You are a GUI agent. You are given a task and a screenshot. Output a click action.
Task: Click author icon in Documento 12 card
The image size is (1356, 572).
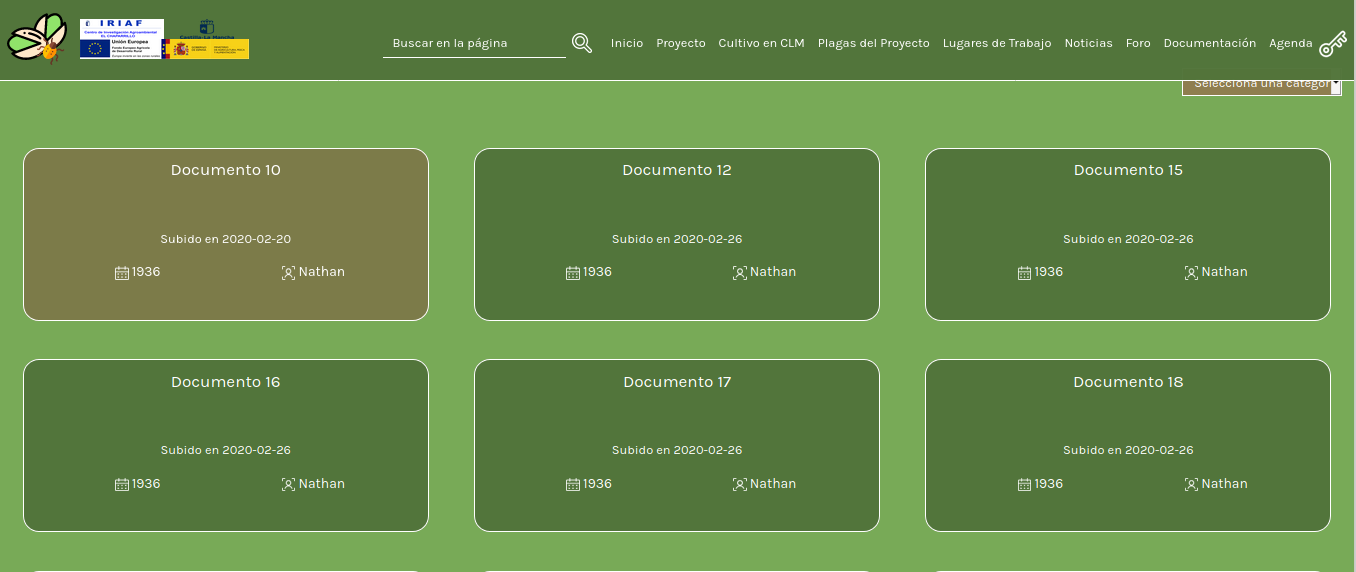coord(740,272)
